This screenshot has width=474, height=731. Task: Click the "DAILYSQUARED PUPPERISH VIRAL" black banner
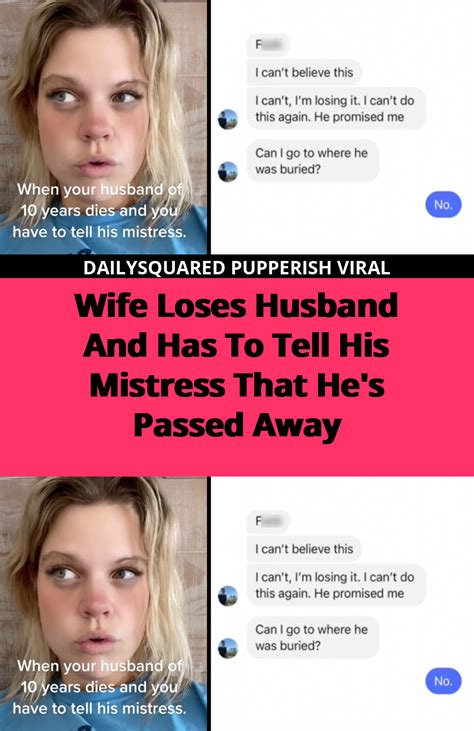[237, 267]
